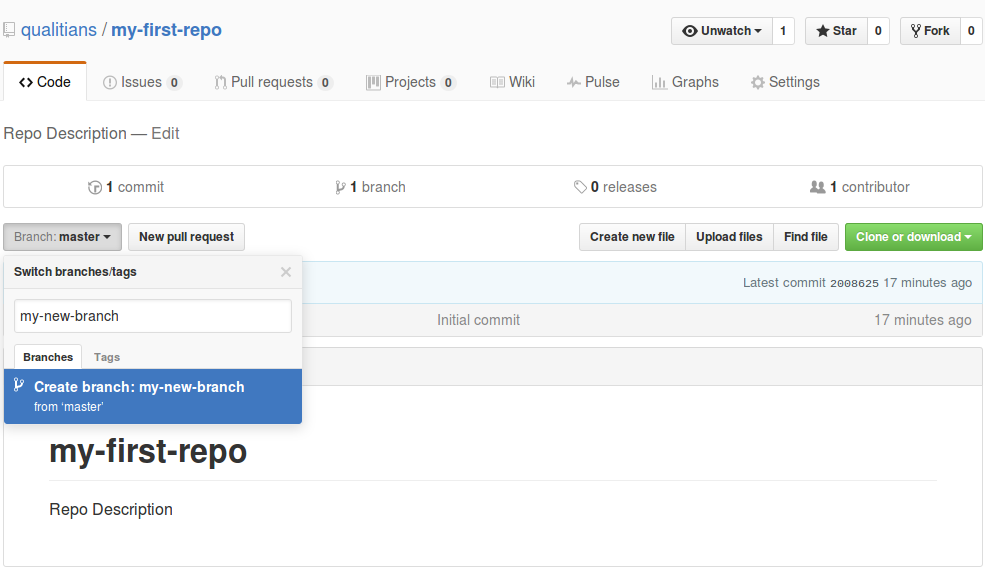The height and width of the screenshot is (569, 985).
Task: Click the Settings gear icon tab
Action: tap(758, 82)
